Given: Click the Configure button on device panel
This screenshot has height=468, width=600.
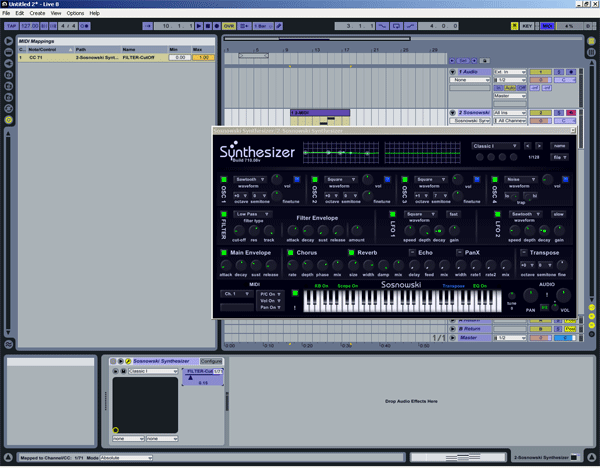Looking at the screenshot, I should 210,360.
